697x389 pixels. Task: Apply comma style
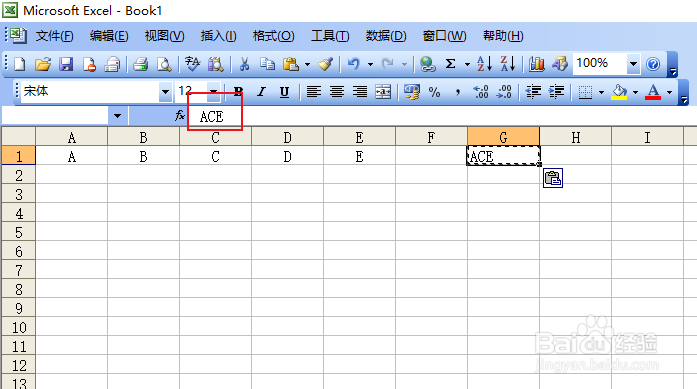click(x=457, y=92)
